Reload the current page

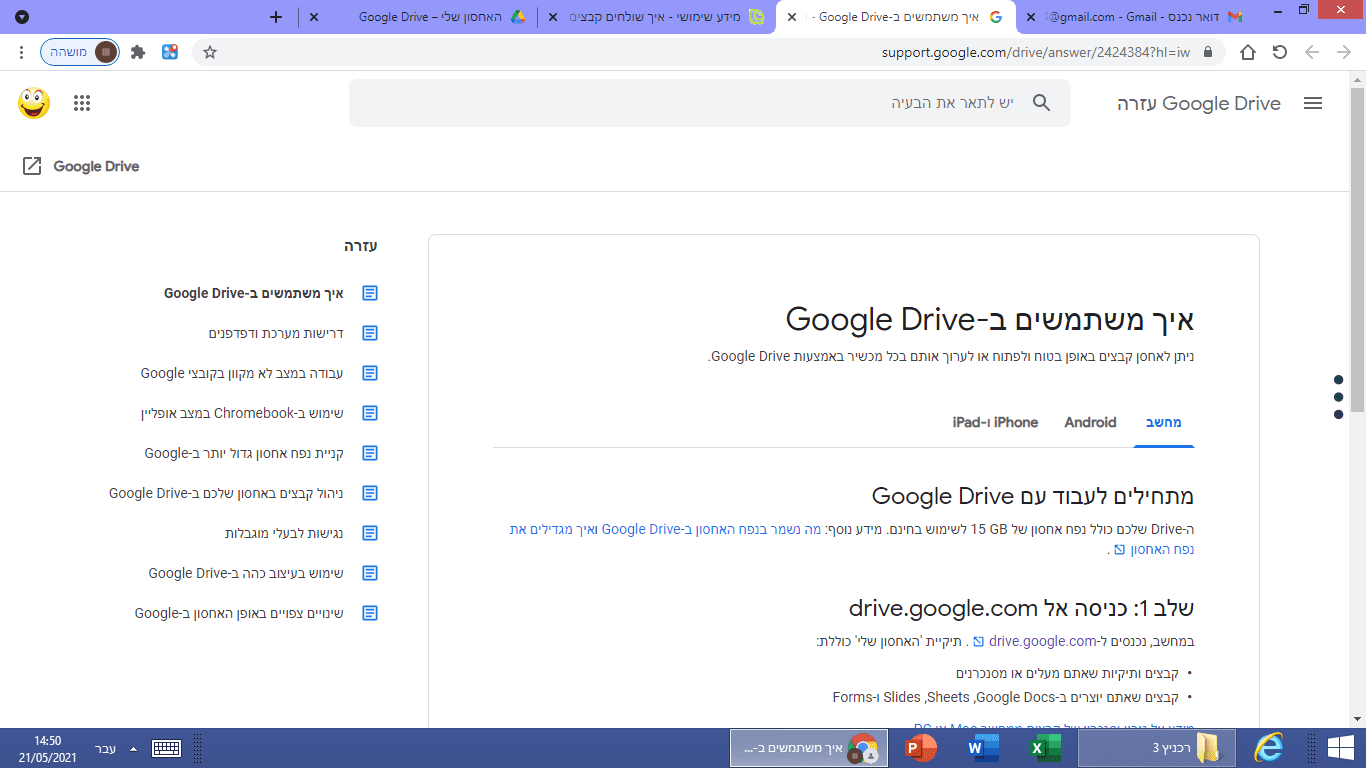coord(1280,52)
